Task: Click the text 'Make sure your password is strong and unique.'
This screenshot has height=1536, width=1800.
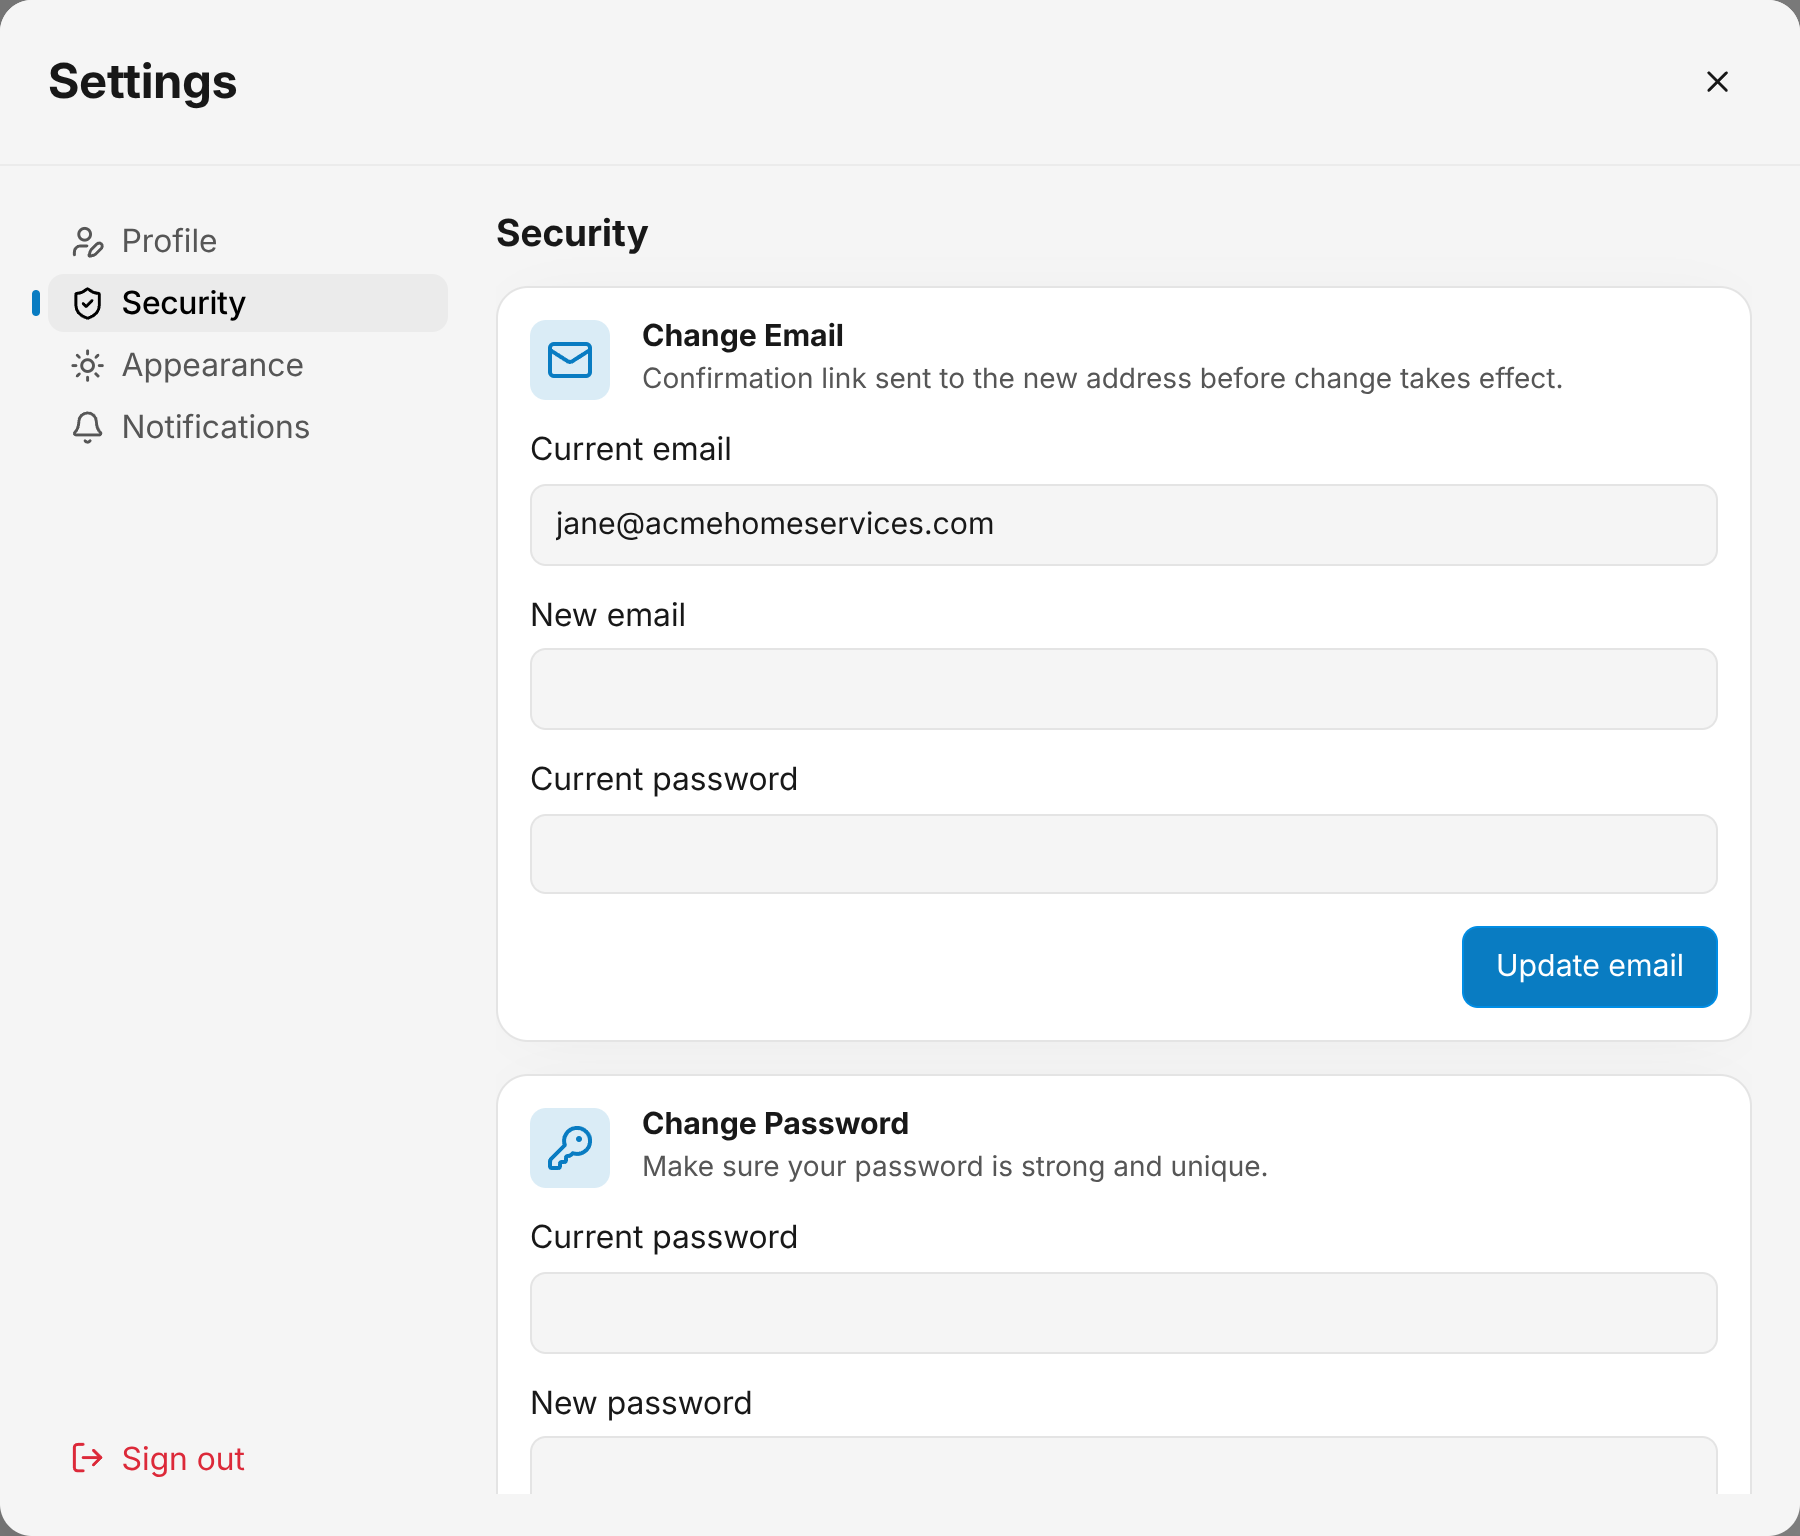Action: coord(955,1167)
